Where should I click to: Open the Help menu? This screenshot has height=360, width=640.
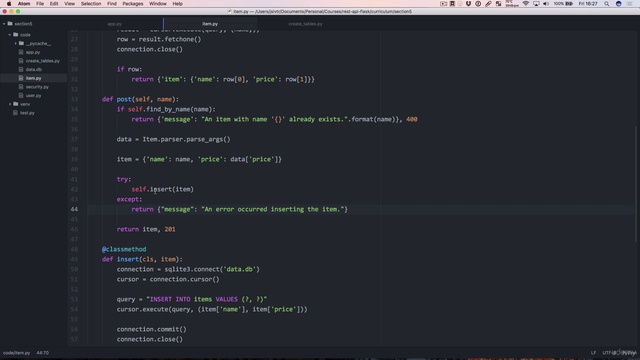pos(177,4)
